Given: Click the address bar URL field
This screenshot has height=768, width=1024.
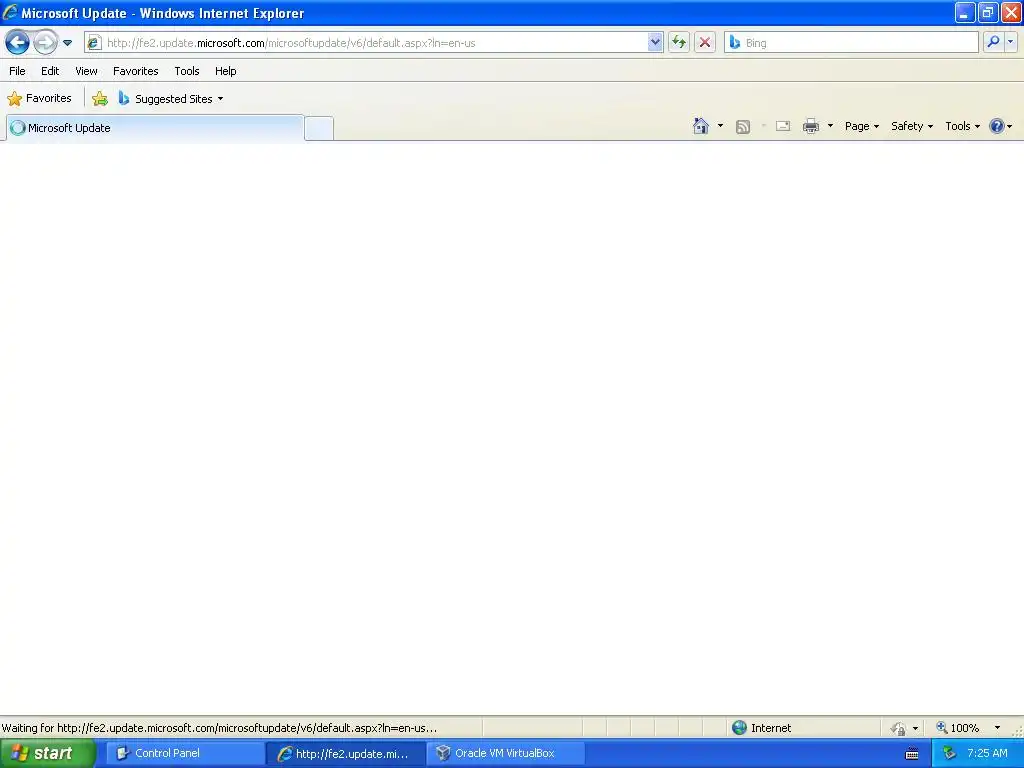Looking at the screenshot, I should tap(376, 43).
